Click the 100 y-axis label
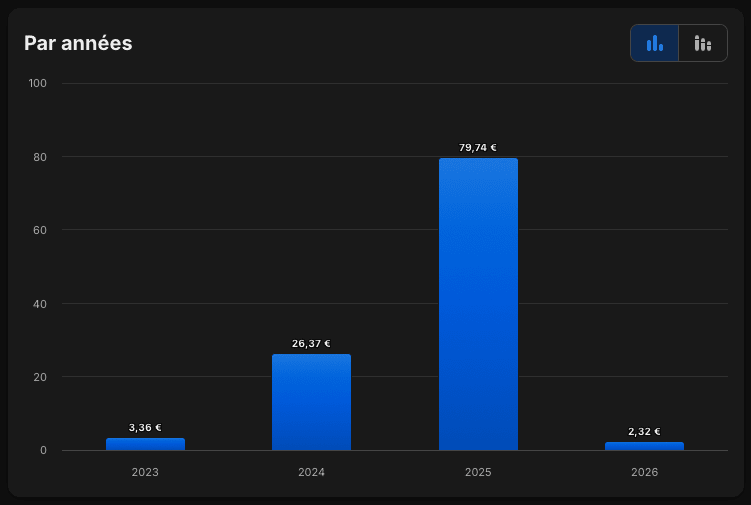 [x=38, y=83]
